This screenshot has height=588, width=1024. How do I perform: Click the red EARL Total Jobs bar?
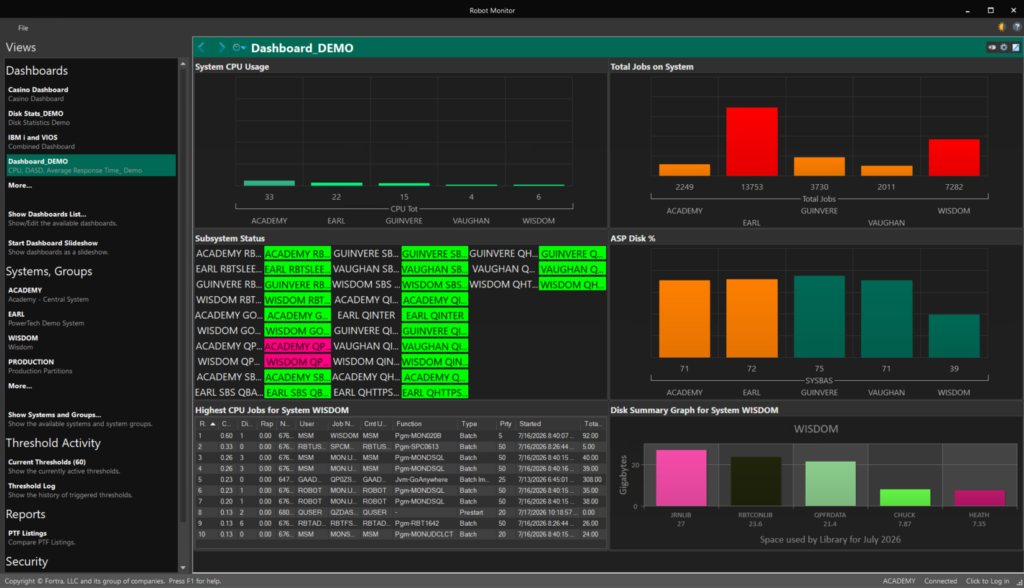pos(752,142)
